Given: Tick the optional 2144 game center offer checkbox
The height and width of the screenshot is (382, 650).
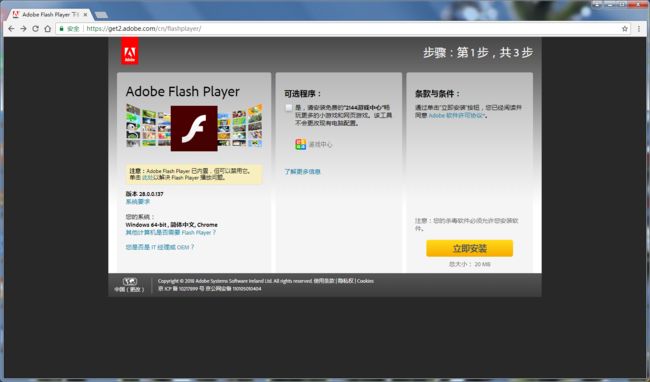Looking at the screenshot, I should point(289,108).
